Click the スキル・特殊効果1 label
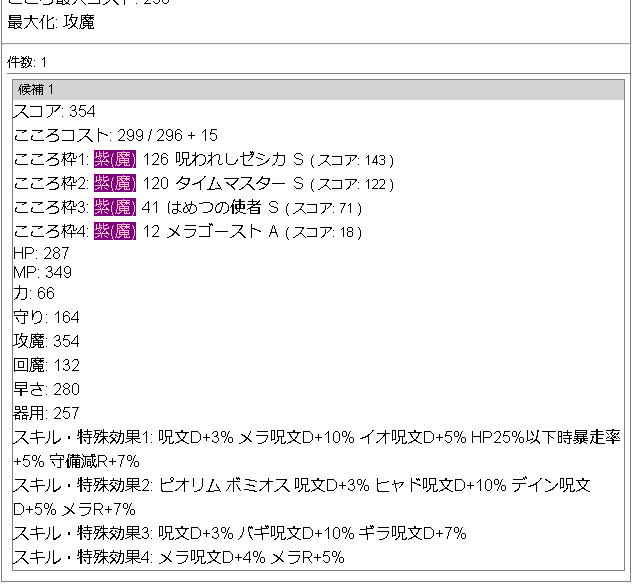The width and height of the screenshot is (643, 586). pyautogui.click(x=83, y=437)
